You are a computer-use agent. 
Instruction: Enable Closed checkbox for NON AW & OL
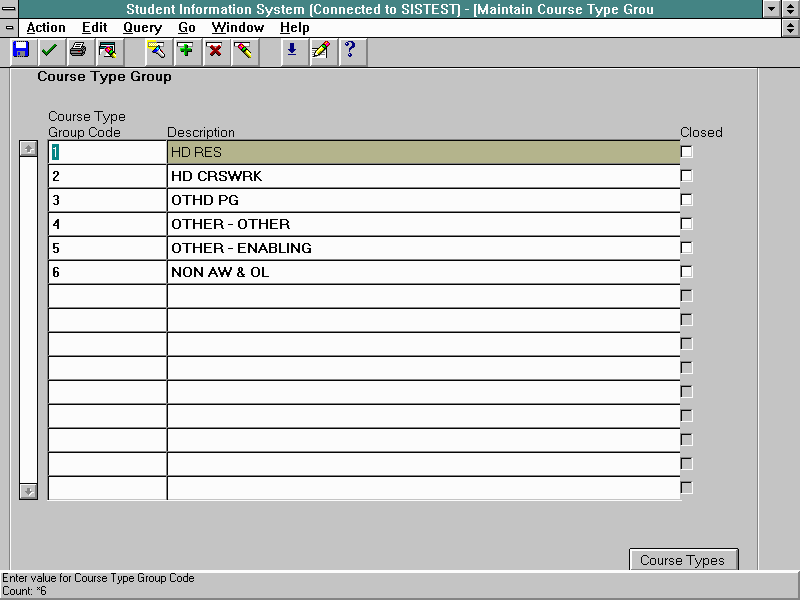pos(687,272)
